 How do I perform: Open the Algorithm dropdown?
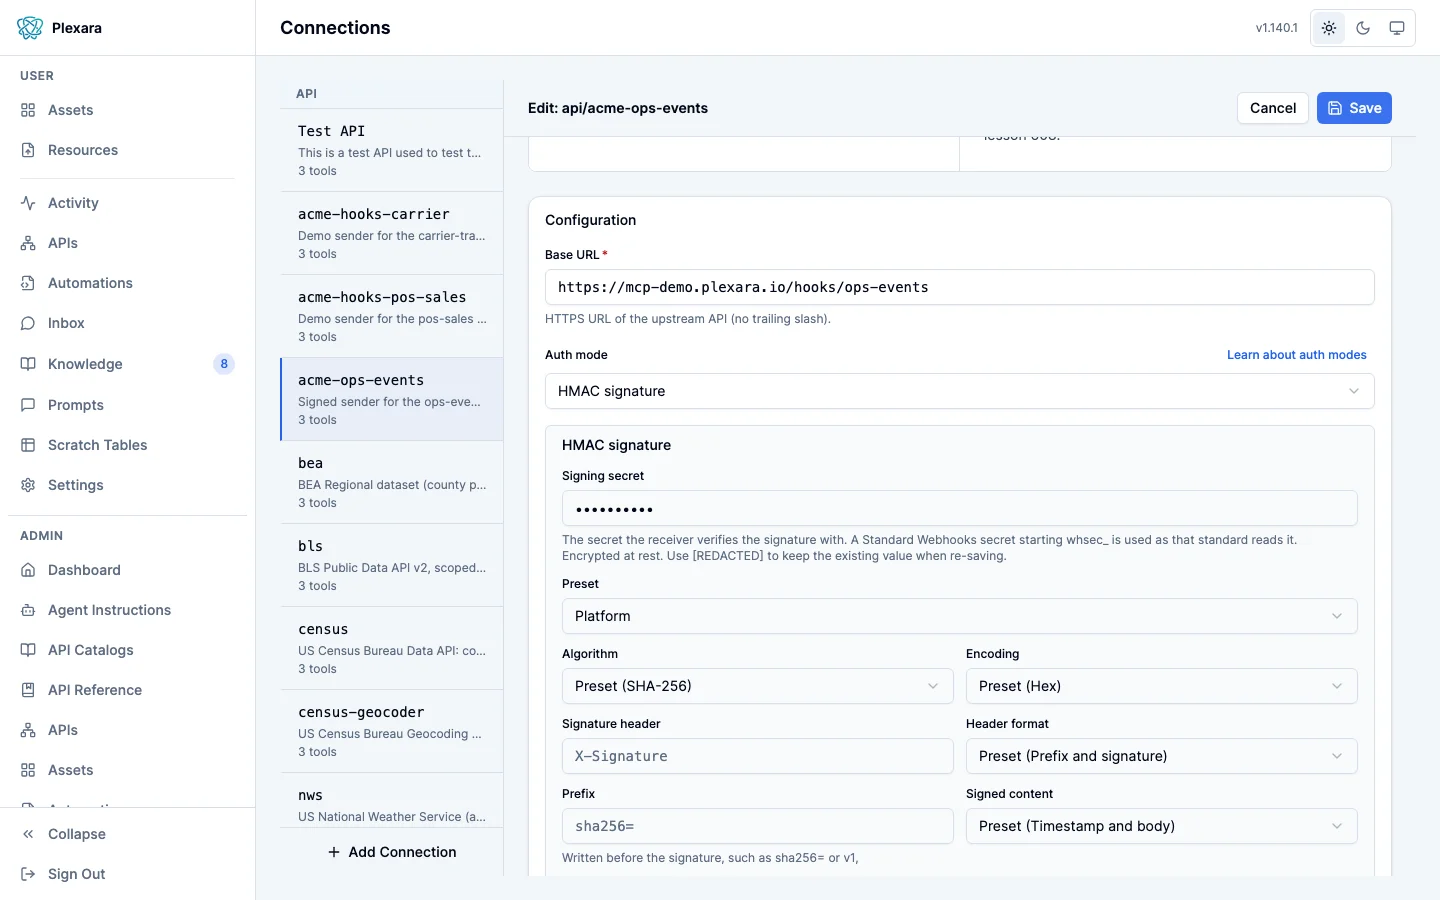[x=758, y=686]
